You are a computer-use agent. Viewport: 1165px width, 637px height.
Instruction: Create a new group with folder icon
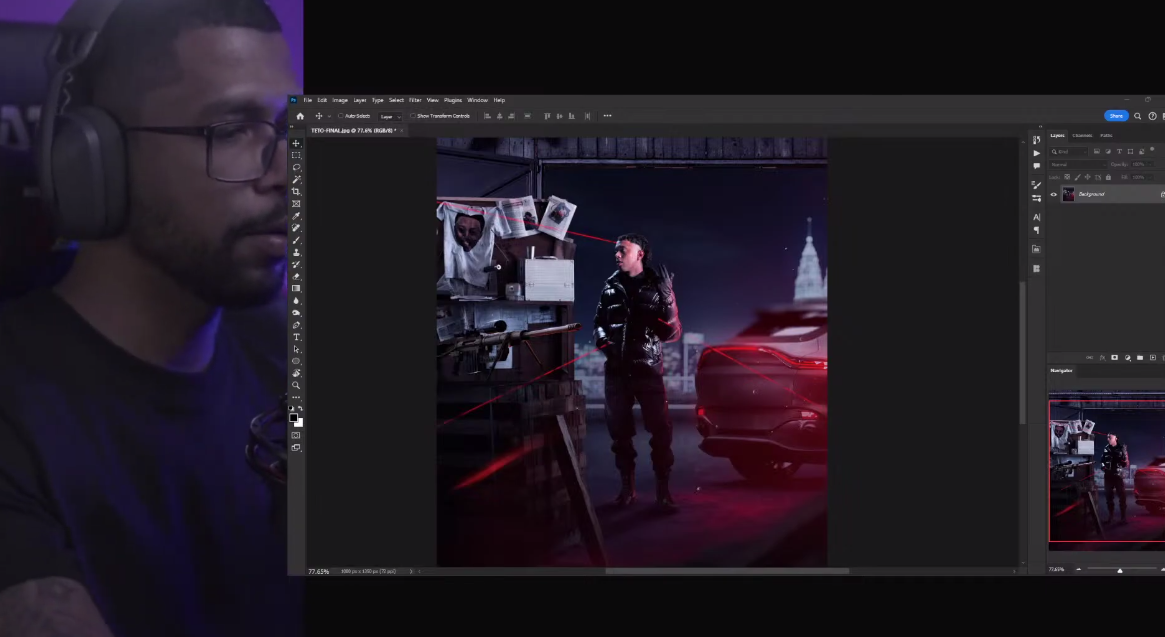click(x=1139, y=357)
